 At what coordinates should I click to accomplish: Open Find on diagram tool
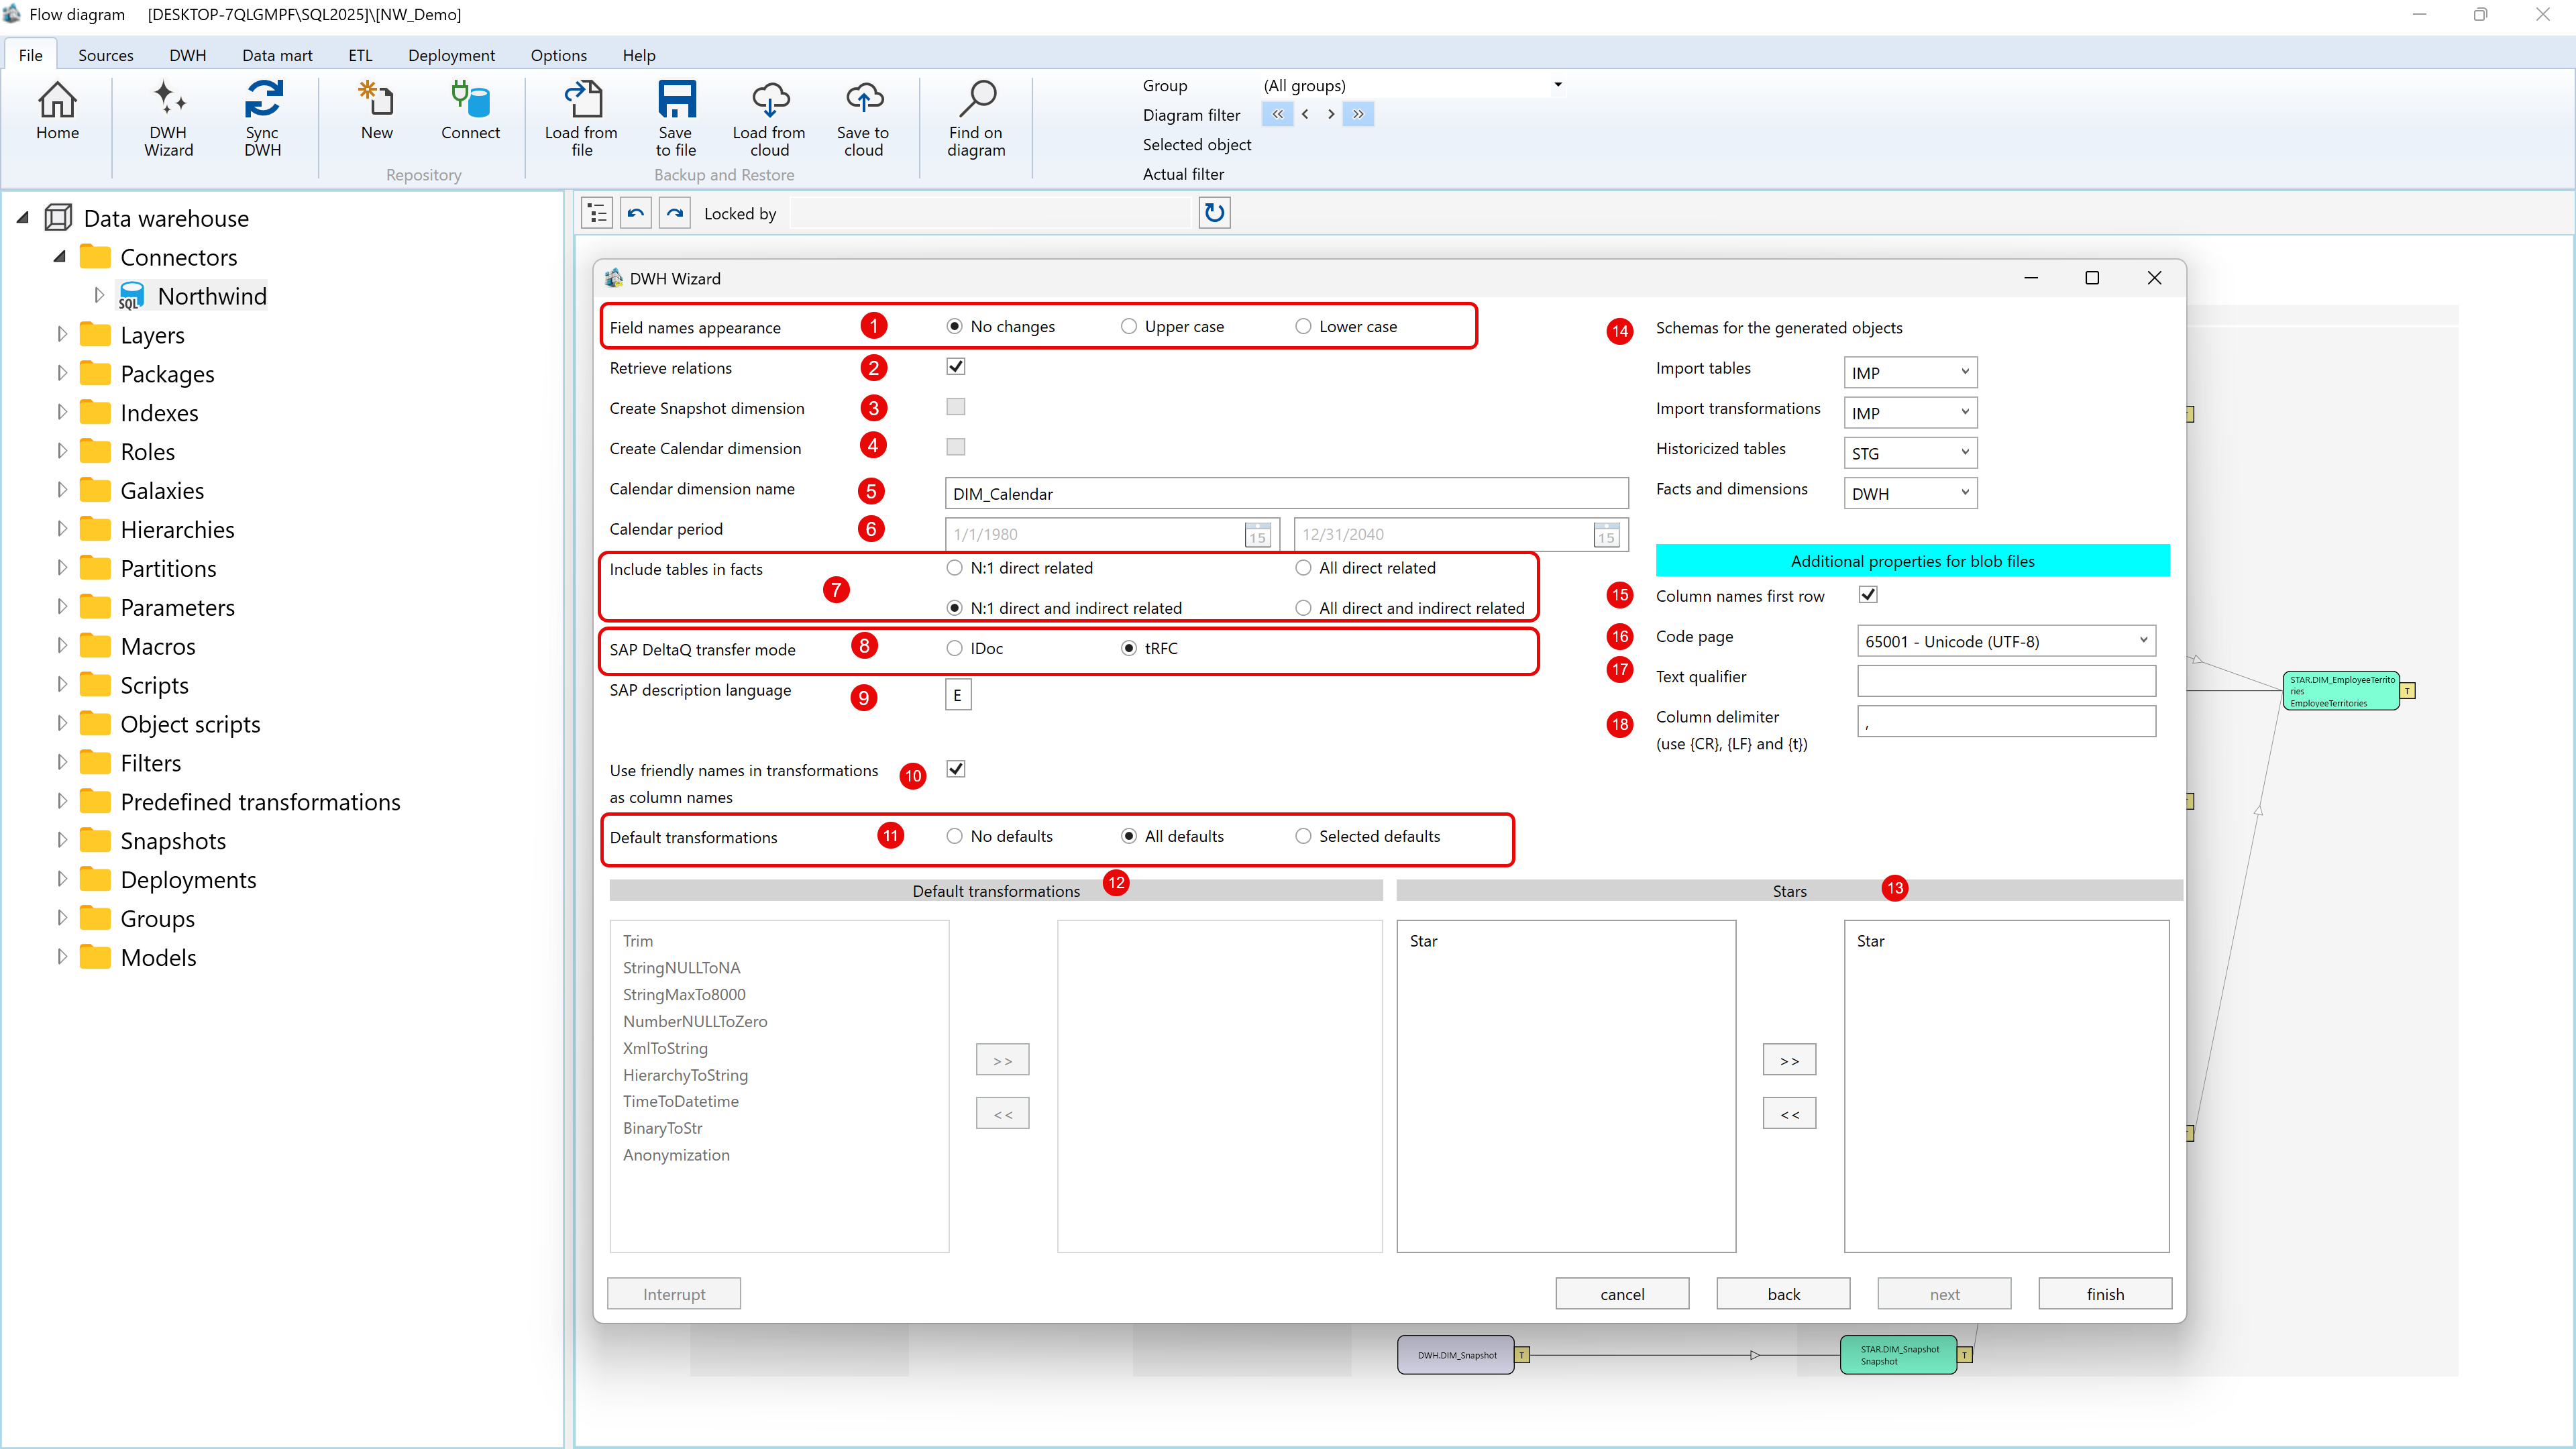point(976,119)
